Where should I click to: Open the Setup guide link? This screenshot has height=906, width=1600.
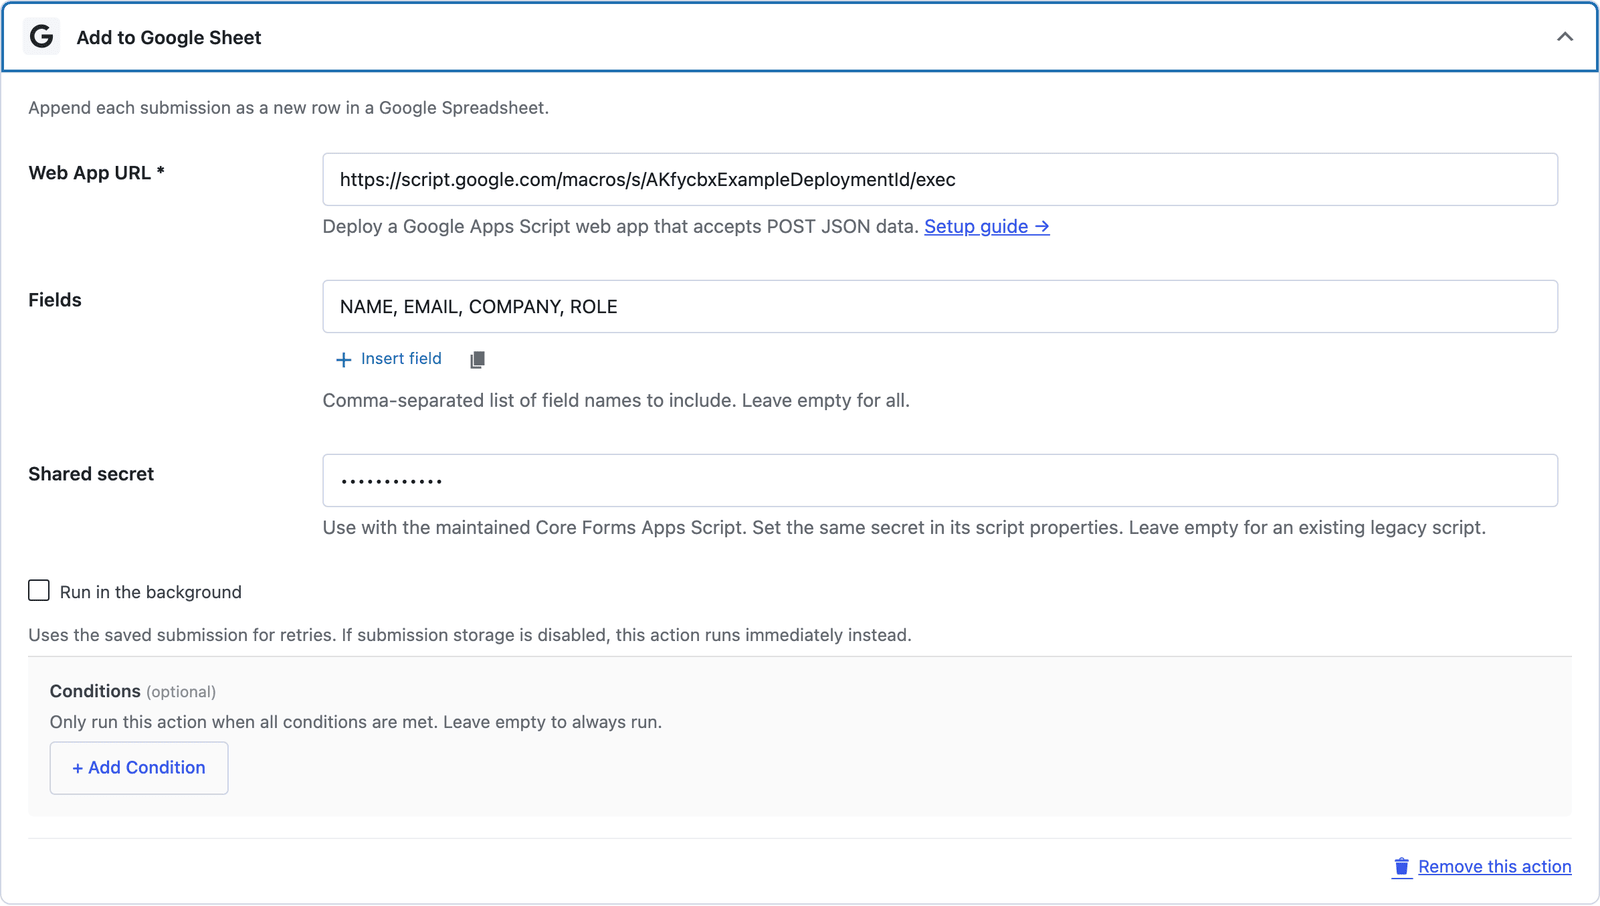(986, 227)
